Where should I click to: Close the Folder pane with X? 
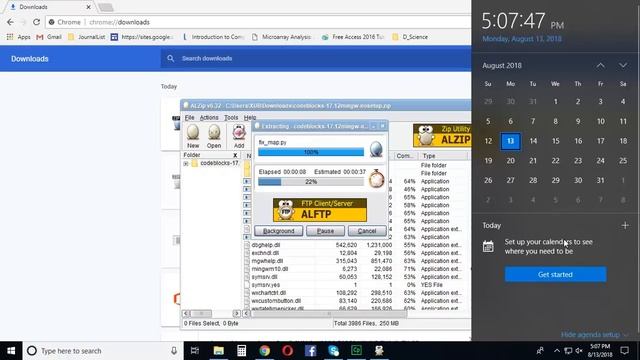coord(235,155)
